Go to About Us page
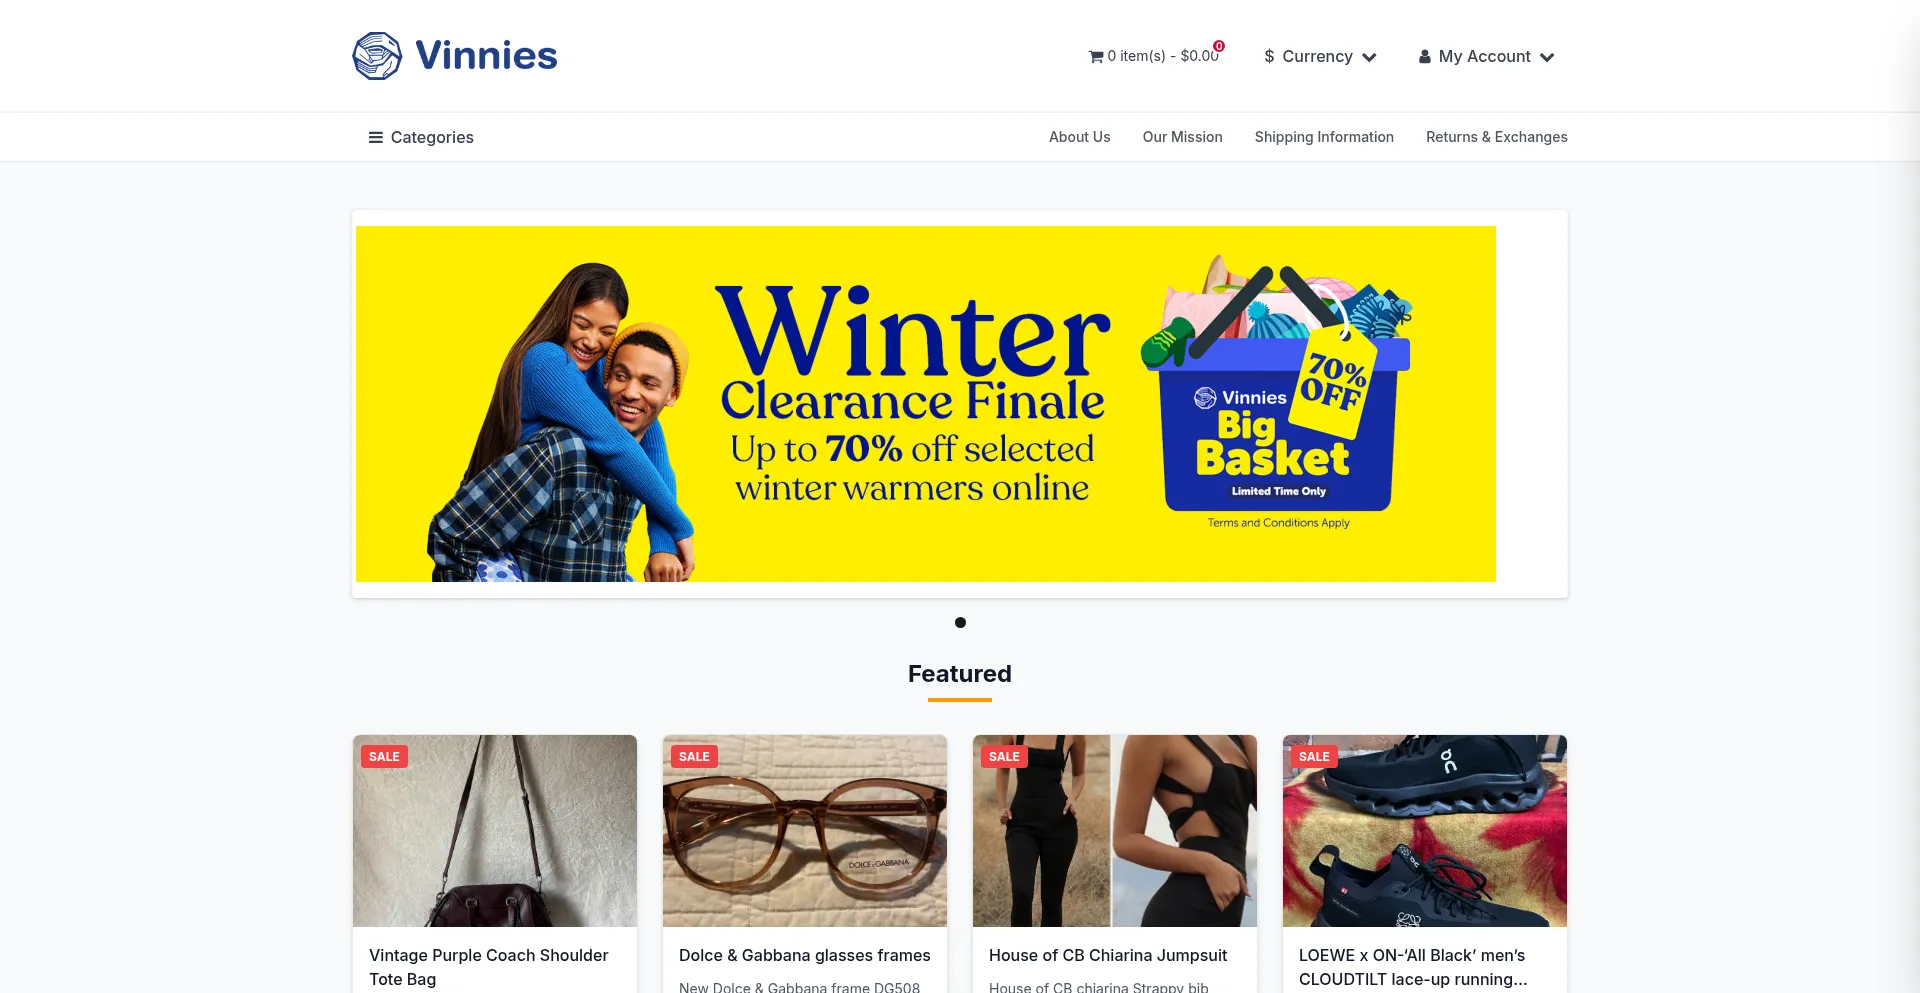This screenshot has height=993, width=1920. click(1080, 137)
